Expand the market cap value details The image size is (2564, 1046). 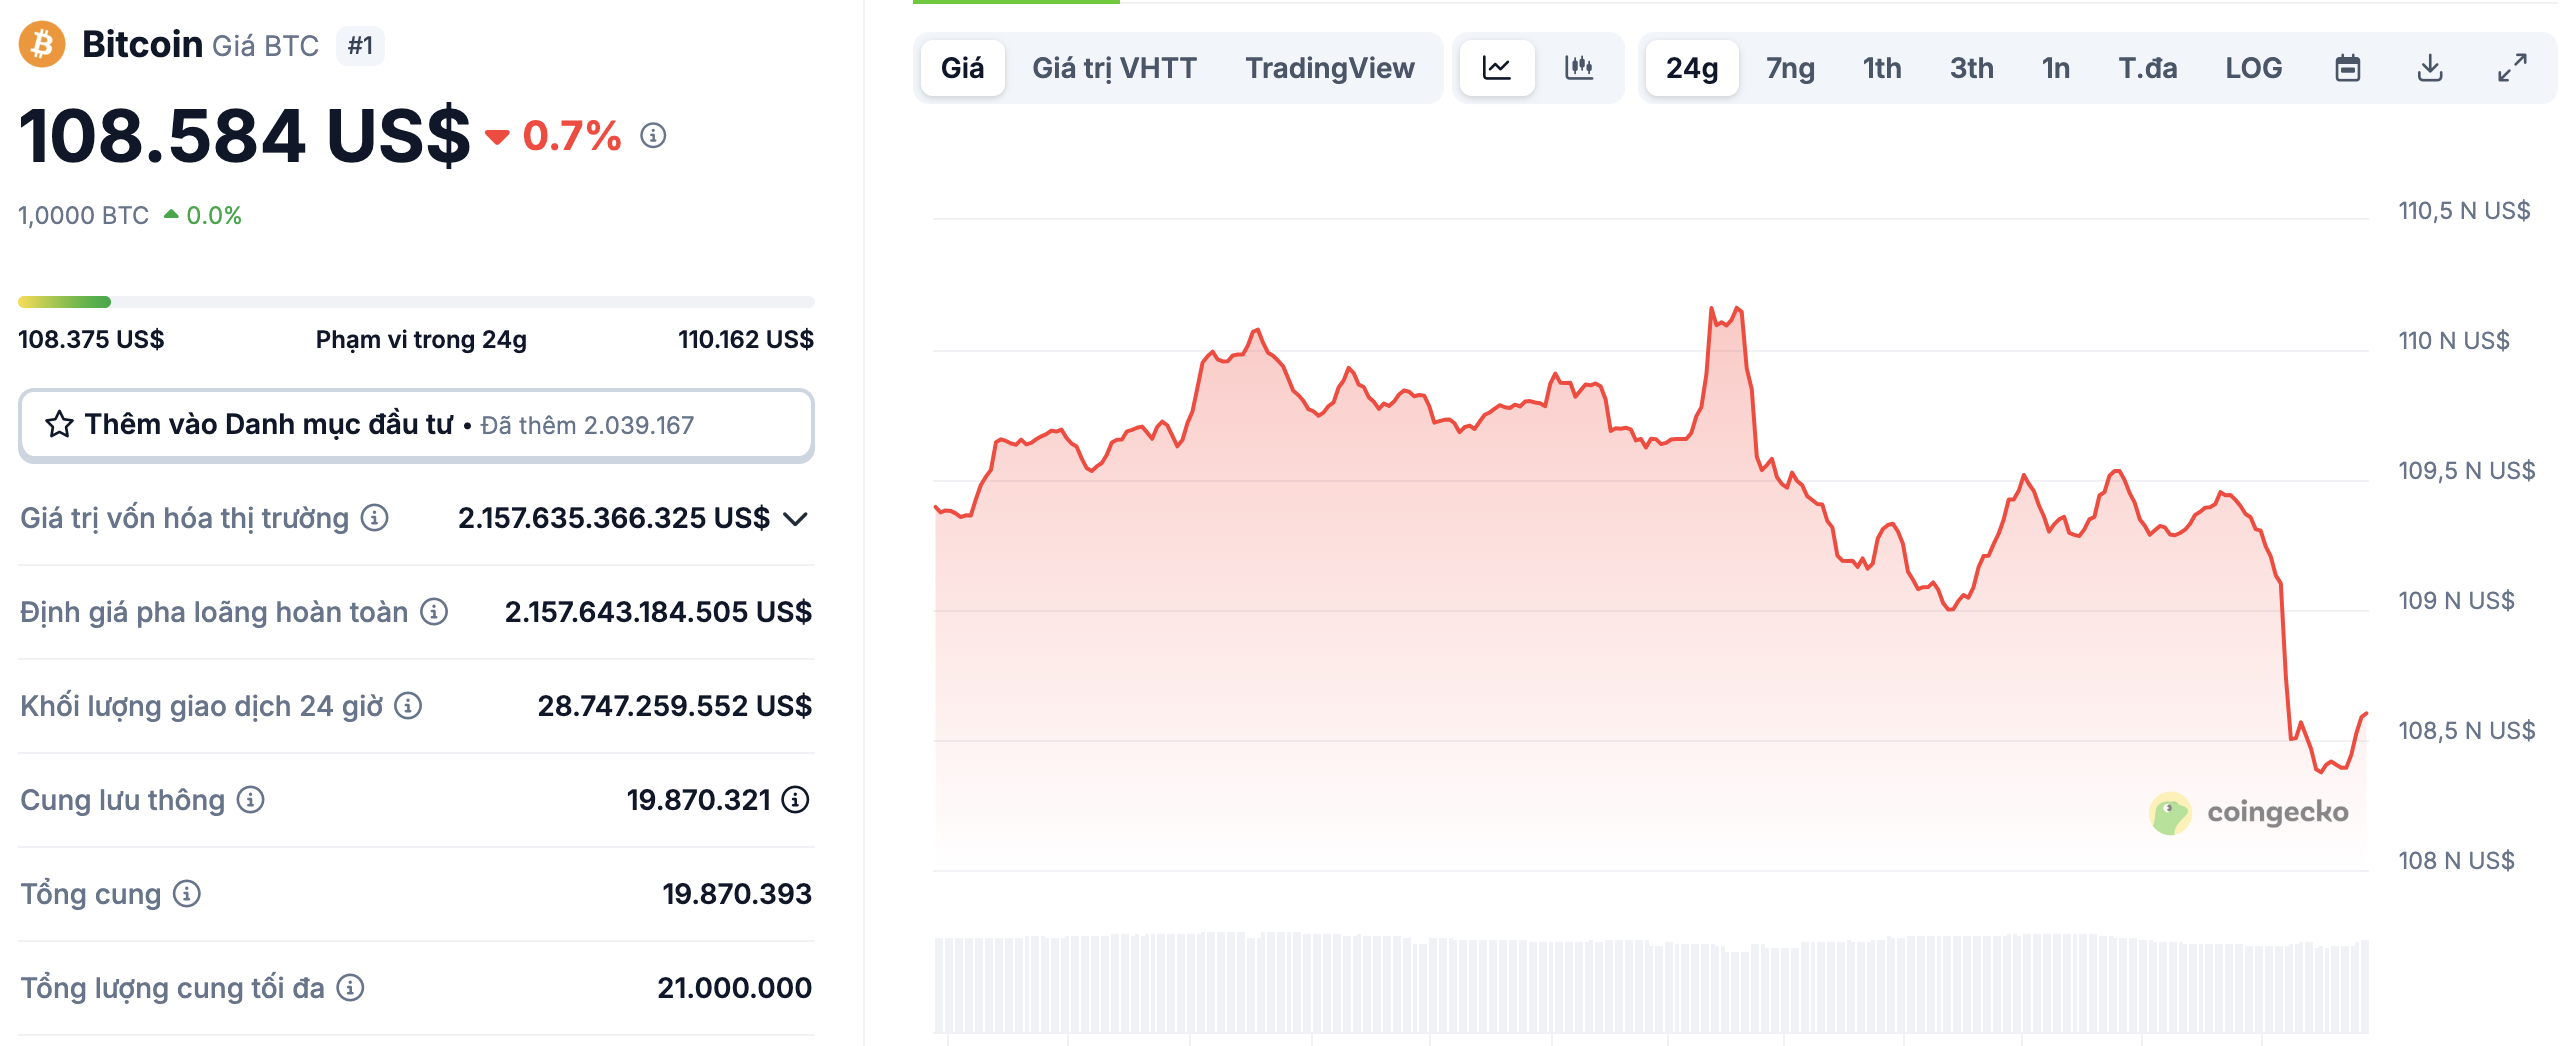[795, 518]
